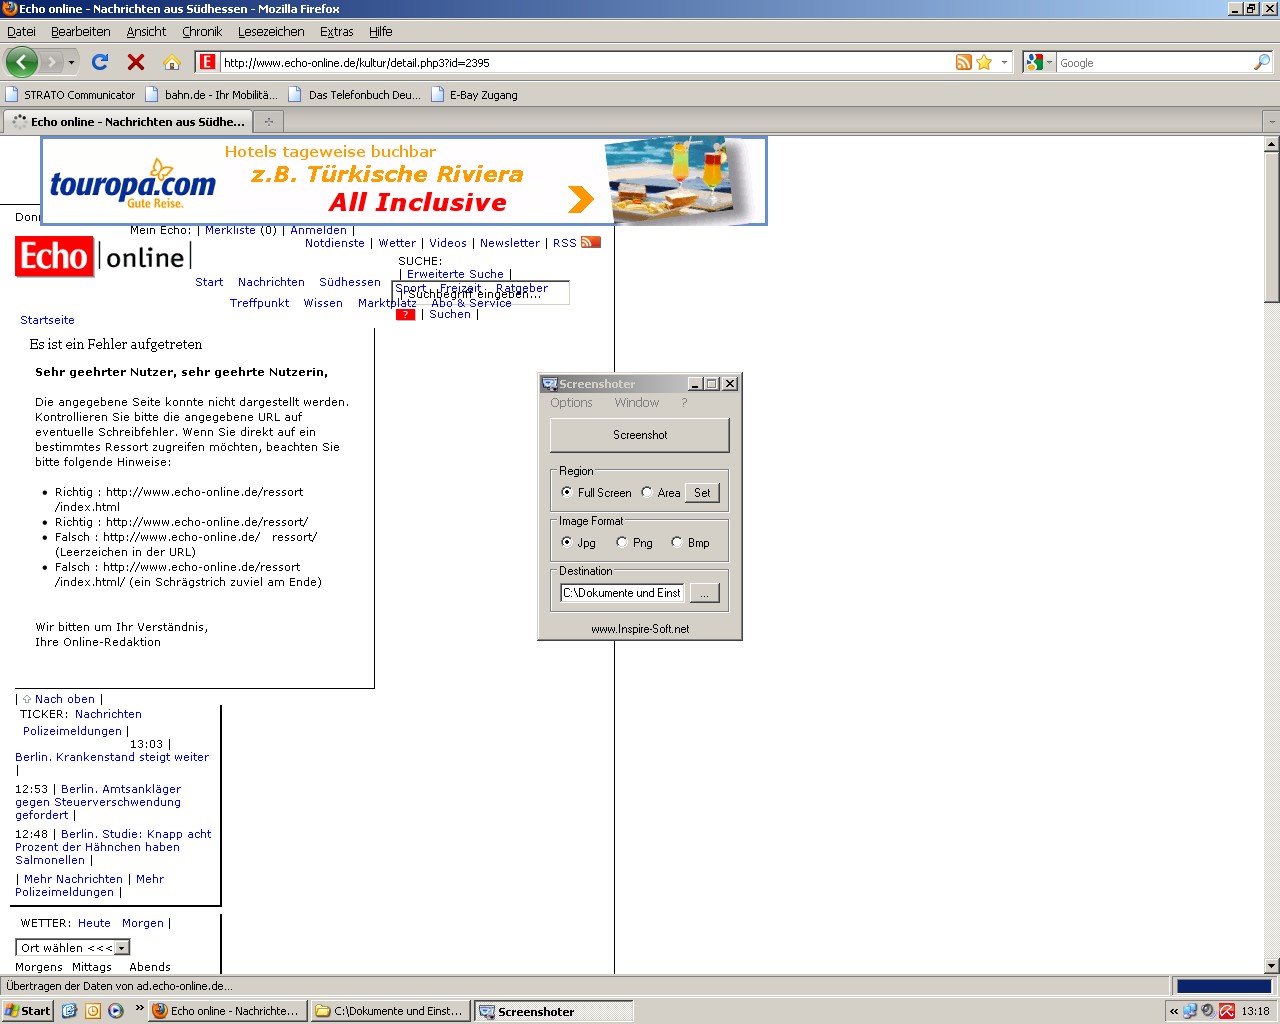Open Screenshoter Window menu
Image resolution: width=1280 pixels, height=1024 pixels.
637,402
